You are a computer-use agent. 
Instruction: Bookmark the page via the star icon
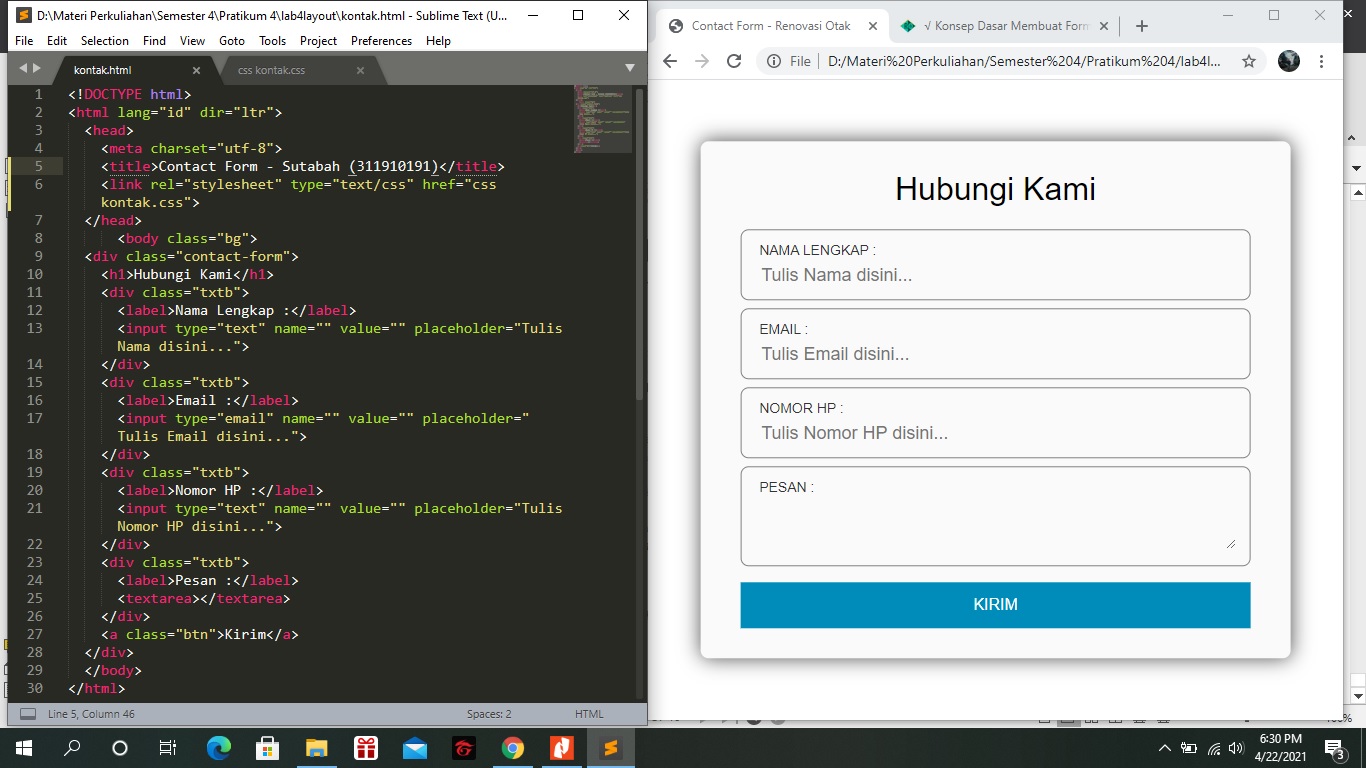[1248, 61]
